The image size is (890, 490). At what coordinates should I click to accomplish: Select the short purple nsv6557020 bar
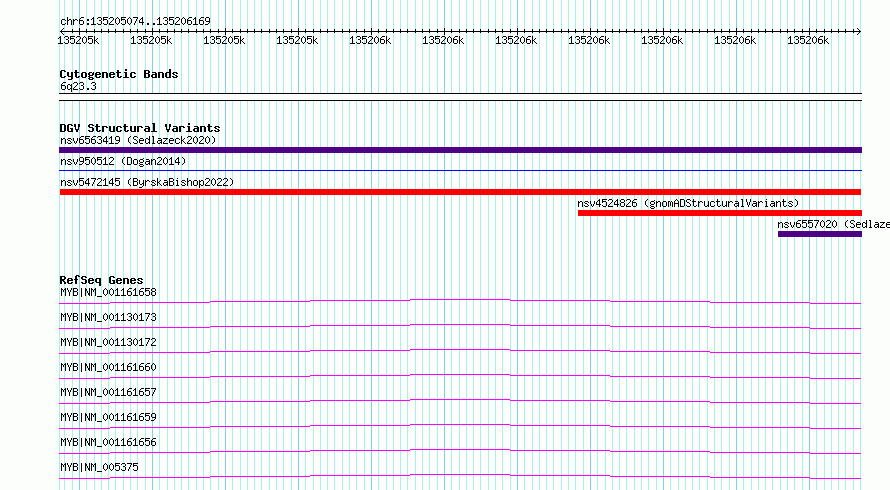click(x=820, y=234)
